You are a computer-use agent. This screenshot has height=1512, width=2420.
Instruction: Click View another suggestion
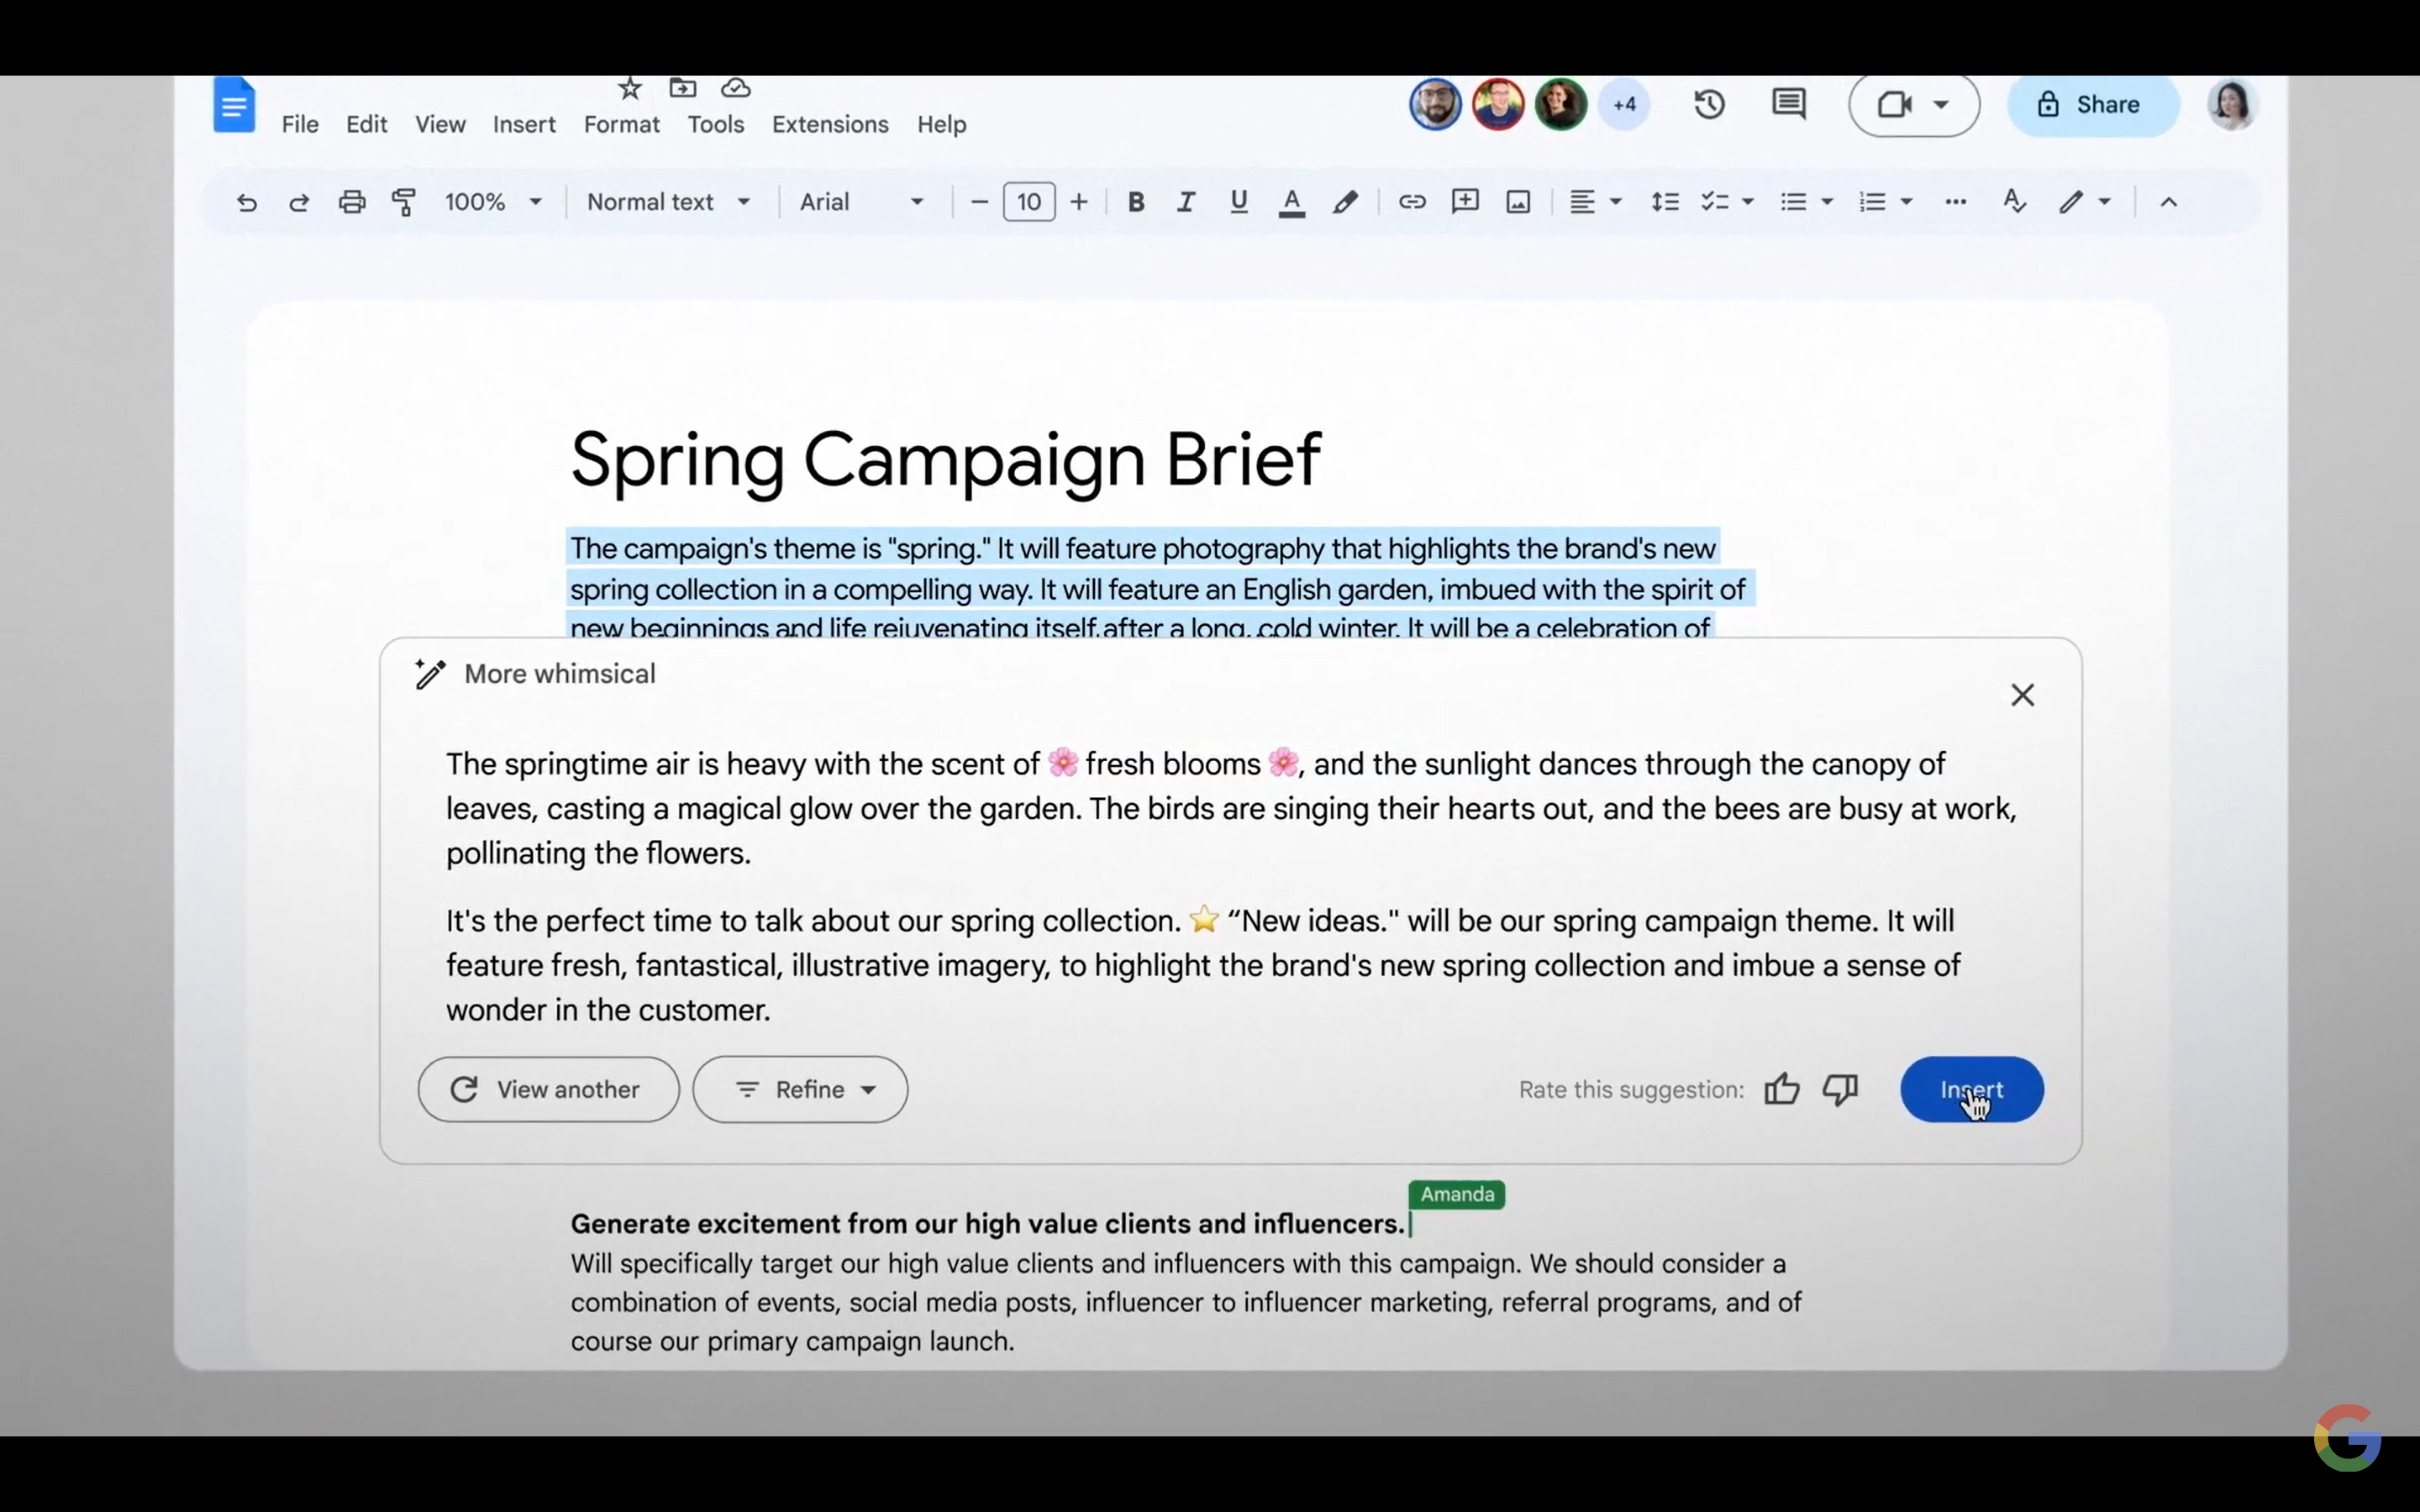pos(547,1089)
